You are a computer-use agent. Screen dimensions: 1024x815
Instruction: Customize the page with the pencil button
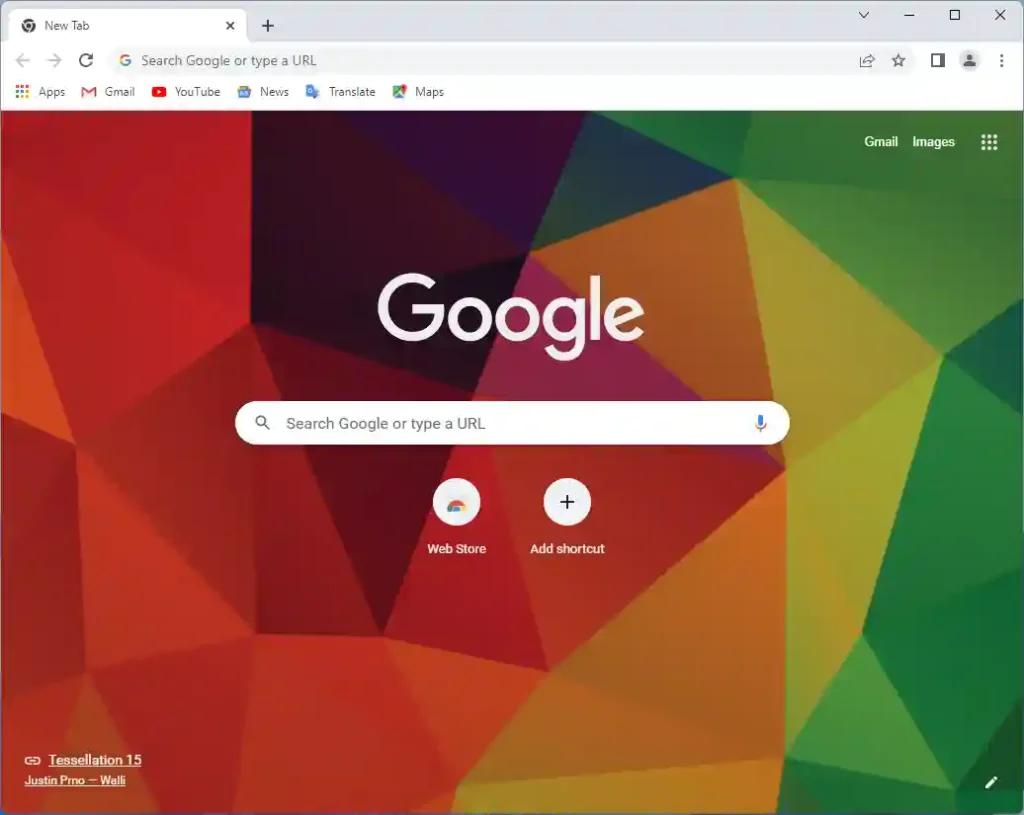click(990, 782)
